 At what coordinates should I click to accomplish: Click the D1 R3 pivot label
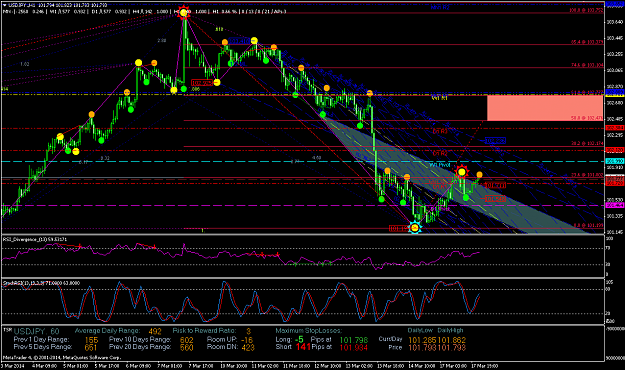(x=440, y=131)
